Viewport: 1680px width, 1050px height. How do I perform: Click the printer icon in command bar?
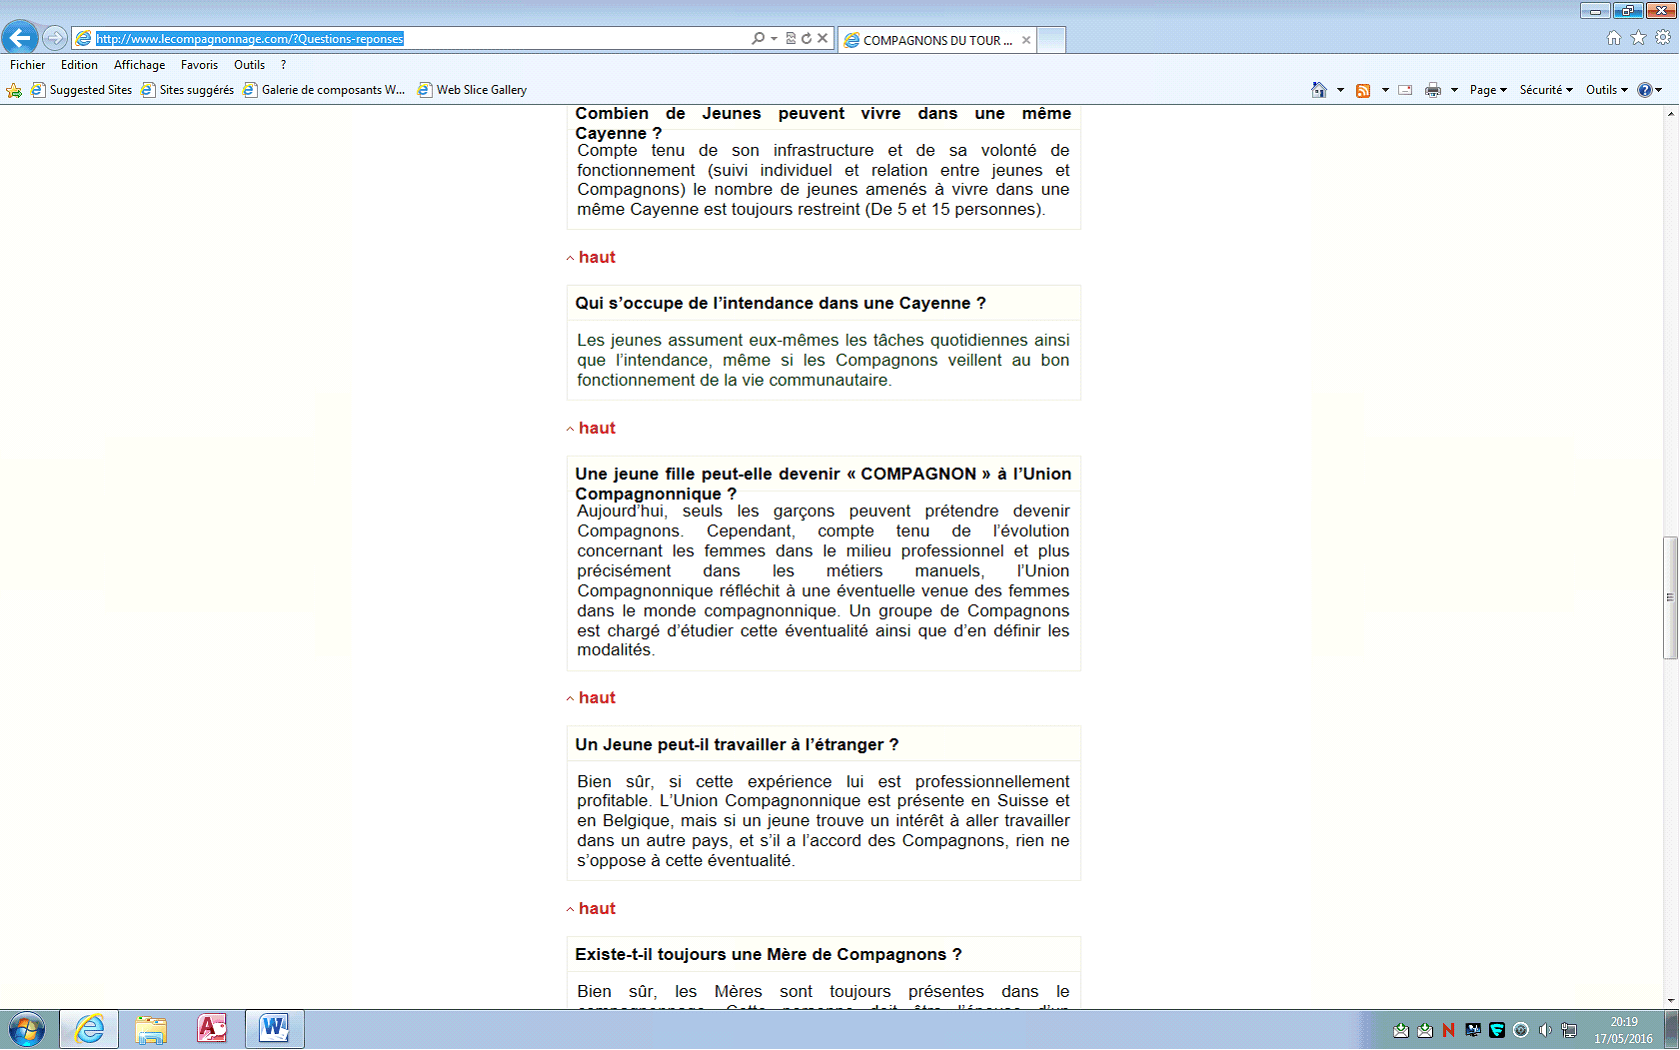[1432, 90]
